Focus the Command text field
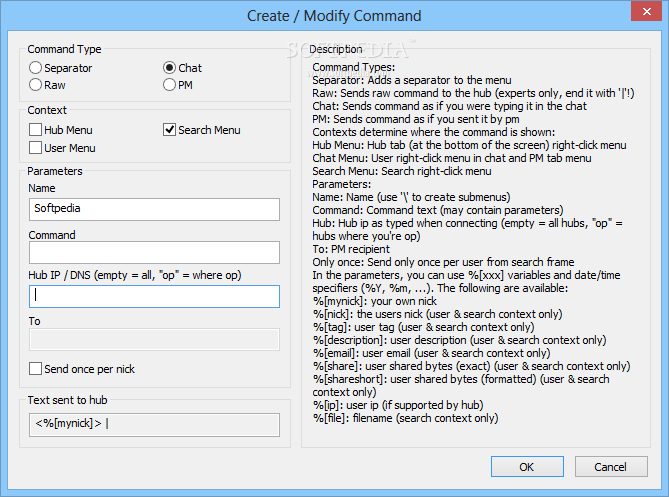This screenshot has width=669, height=497. coord(154,253)
